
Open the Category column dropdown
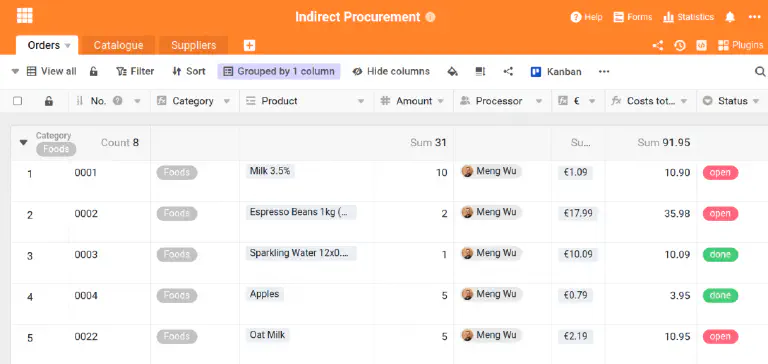point(227,101)
